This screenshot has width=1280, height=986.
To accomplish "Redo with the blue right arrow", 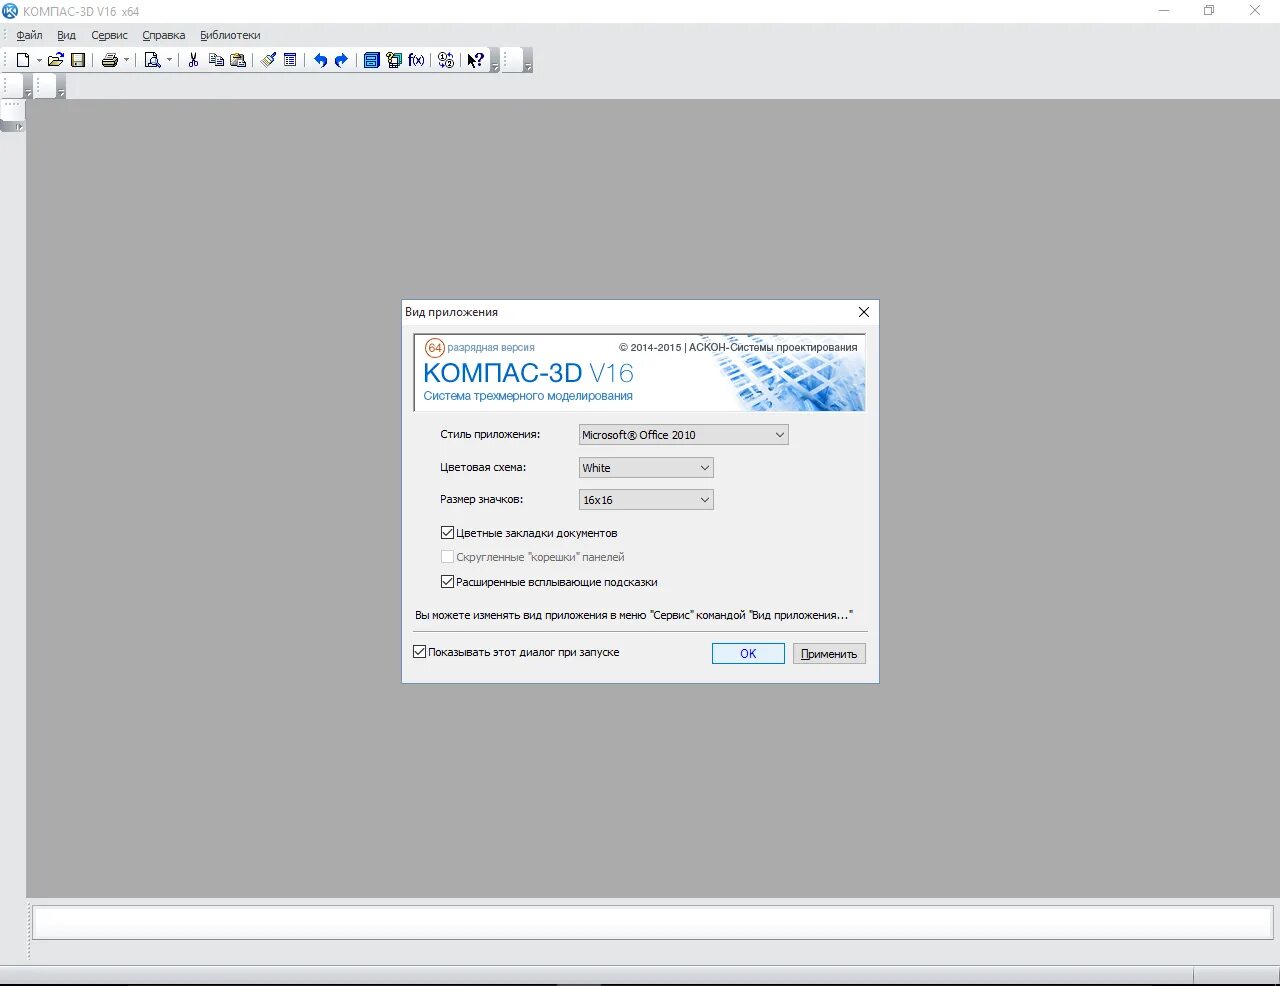I will [342, 60].
